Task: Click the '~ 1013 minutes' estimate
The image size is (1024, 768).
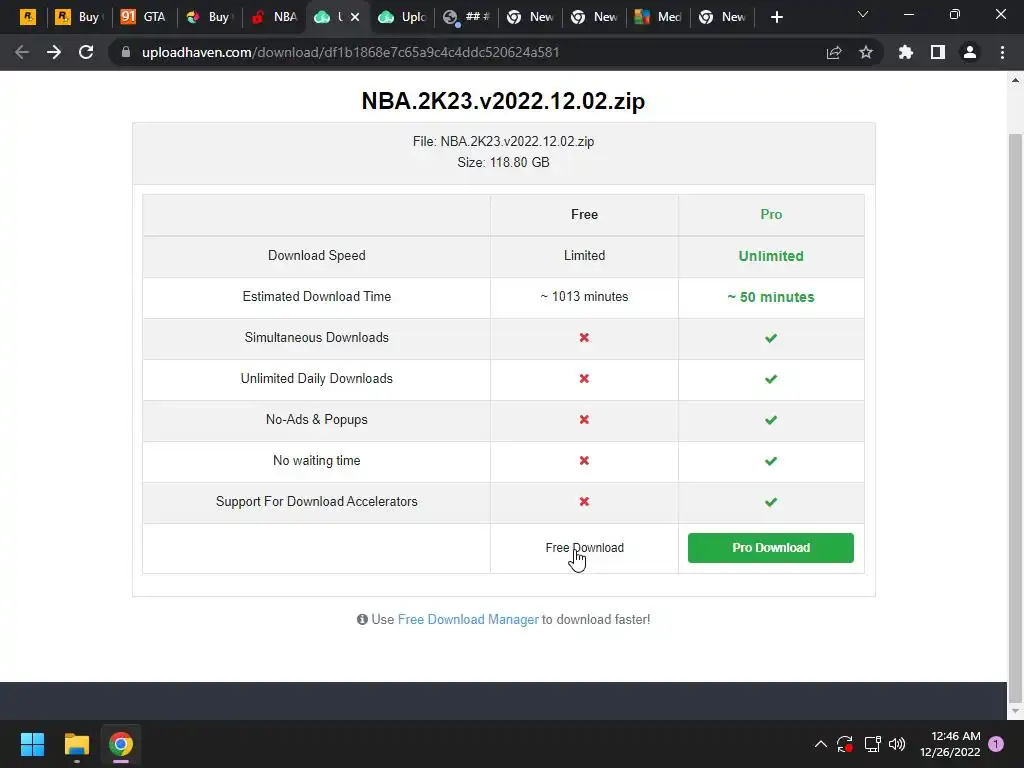Action: click(x=584, y=296)
